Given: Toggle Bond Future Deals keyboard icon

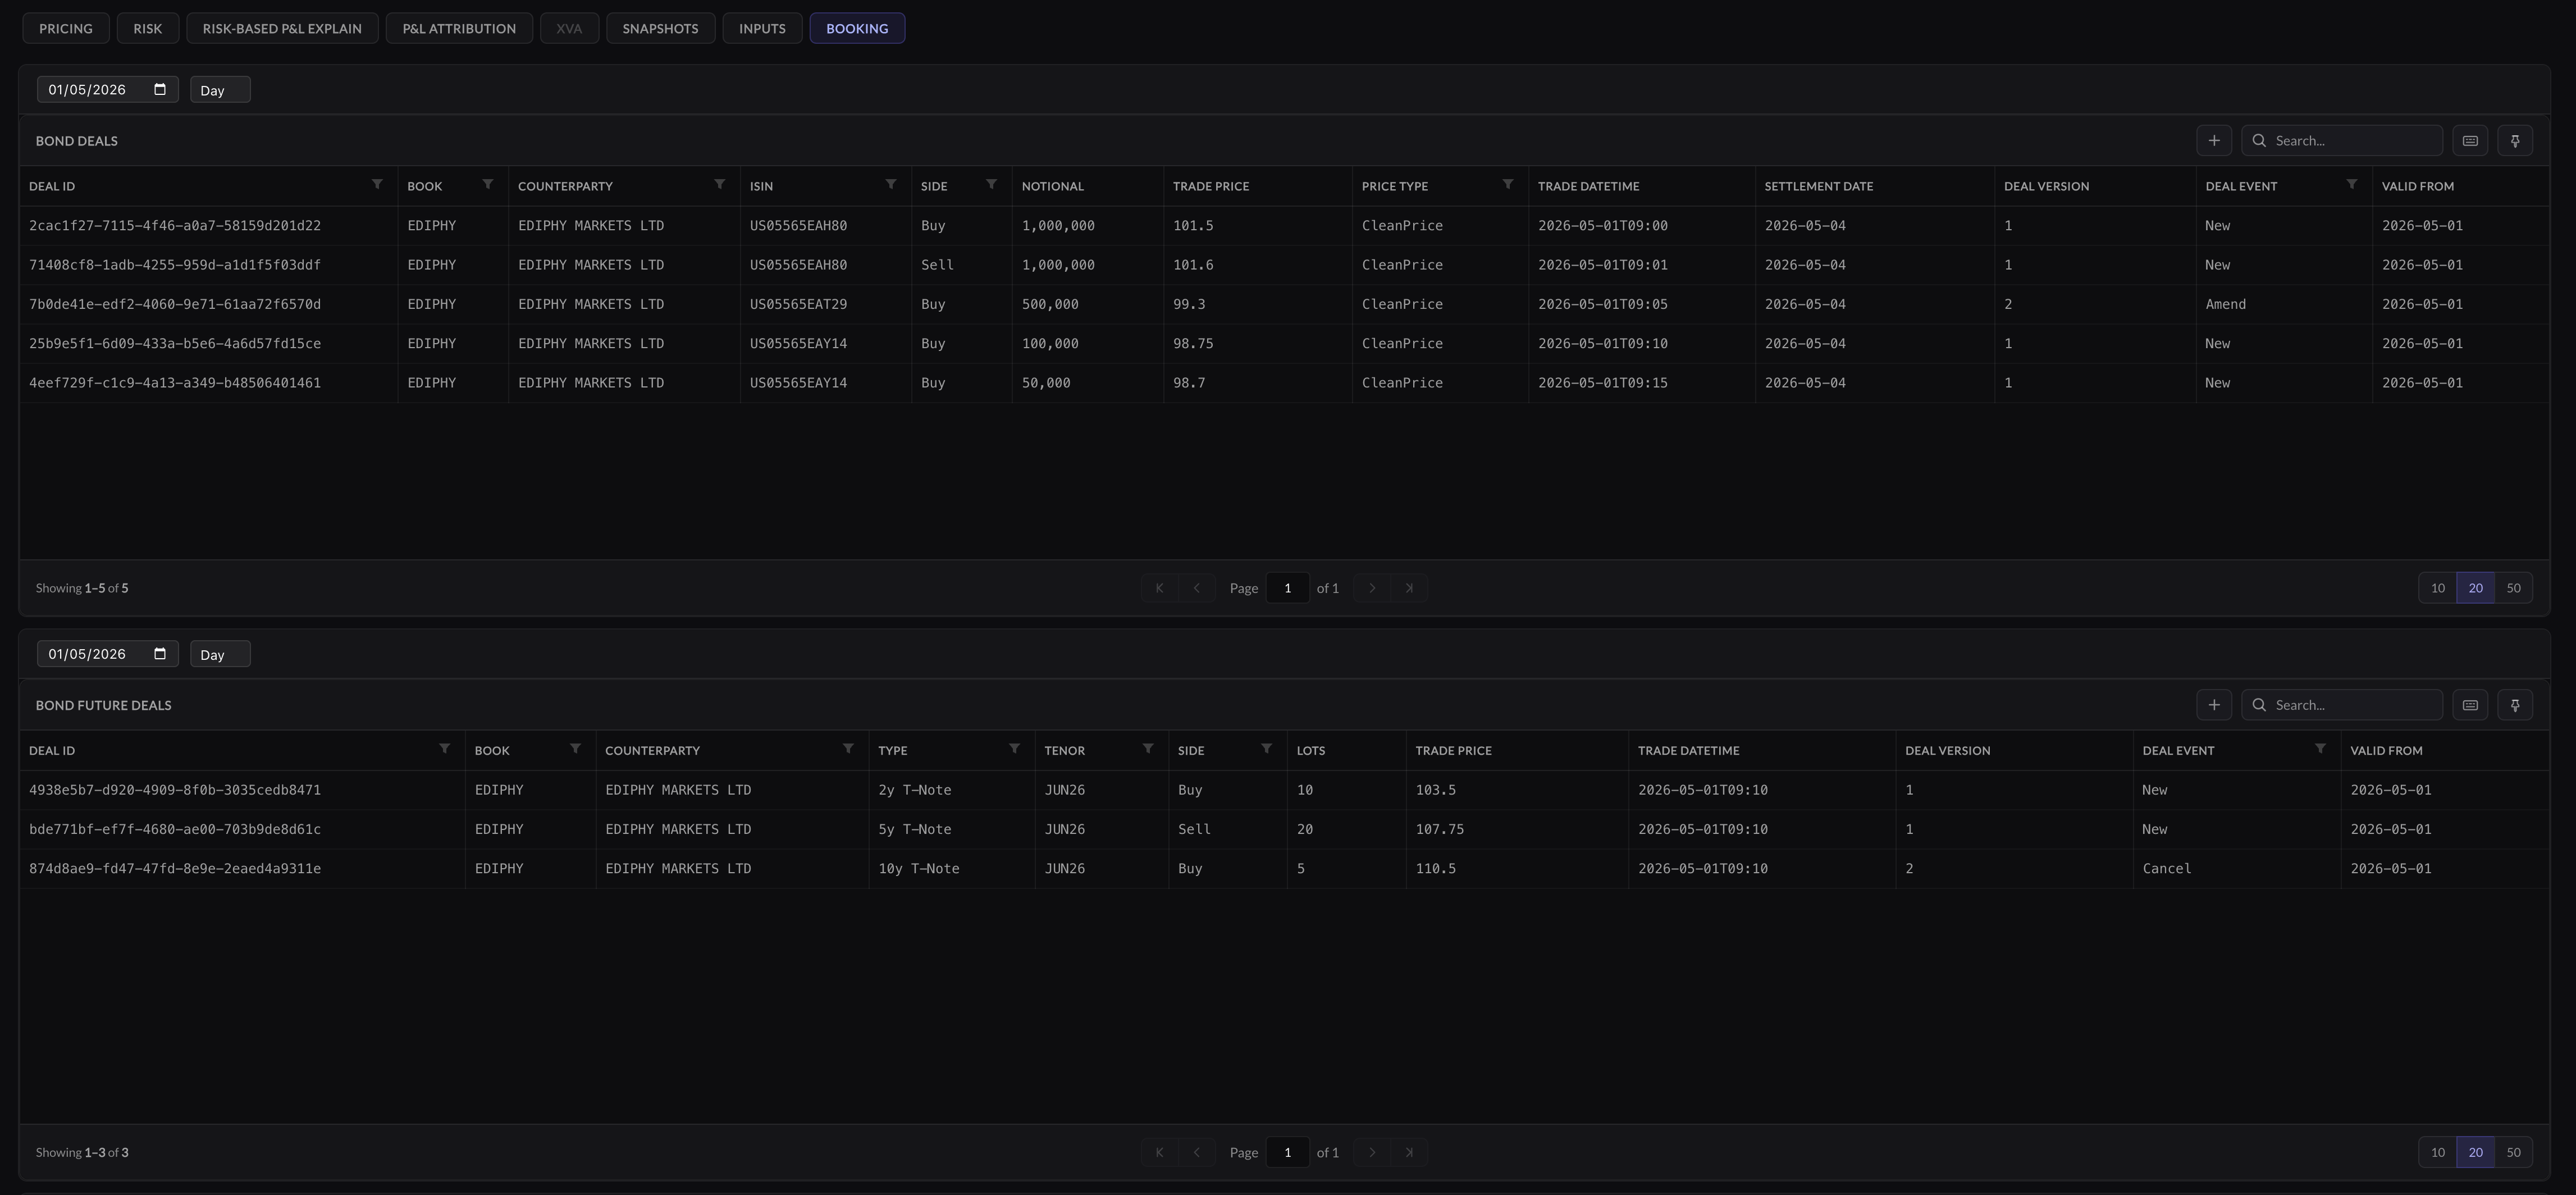Looking at the screenshot, I should pos(2470,705).
